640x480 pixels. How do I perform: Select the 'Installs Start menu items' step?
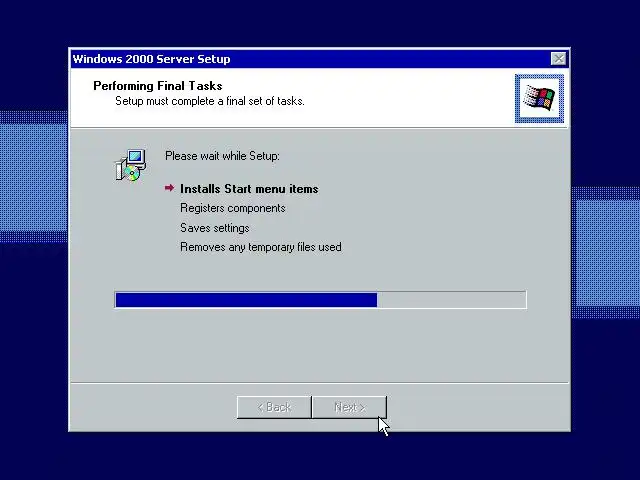249,189
